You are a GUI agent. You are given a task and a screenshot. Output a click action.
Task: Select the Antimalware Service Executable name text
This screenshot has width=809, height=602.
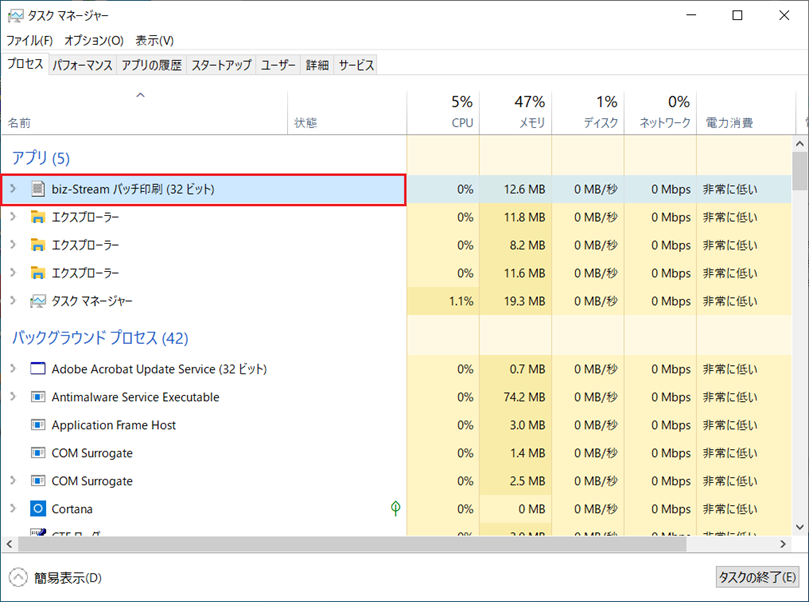click(135, 397)
